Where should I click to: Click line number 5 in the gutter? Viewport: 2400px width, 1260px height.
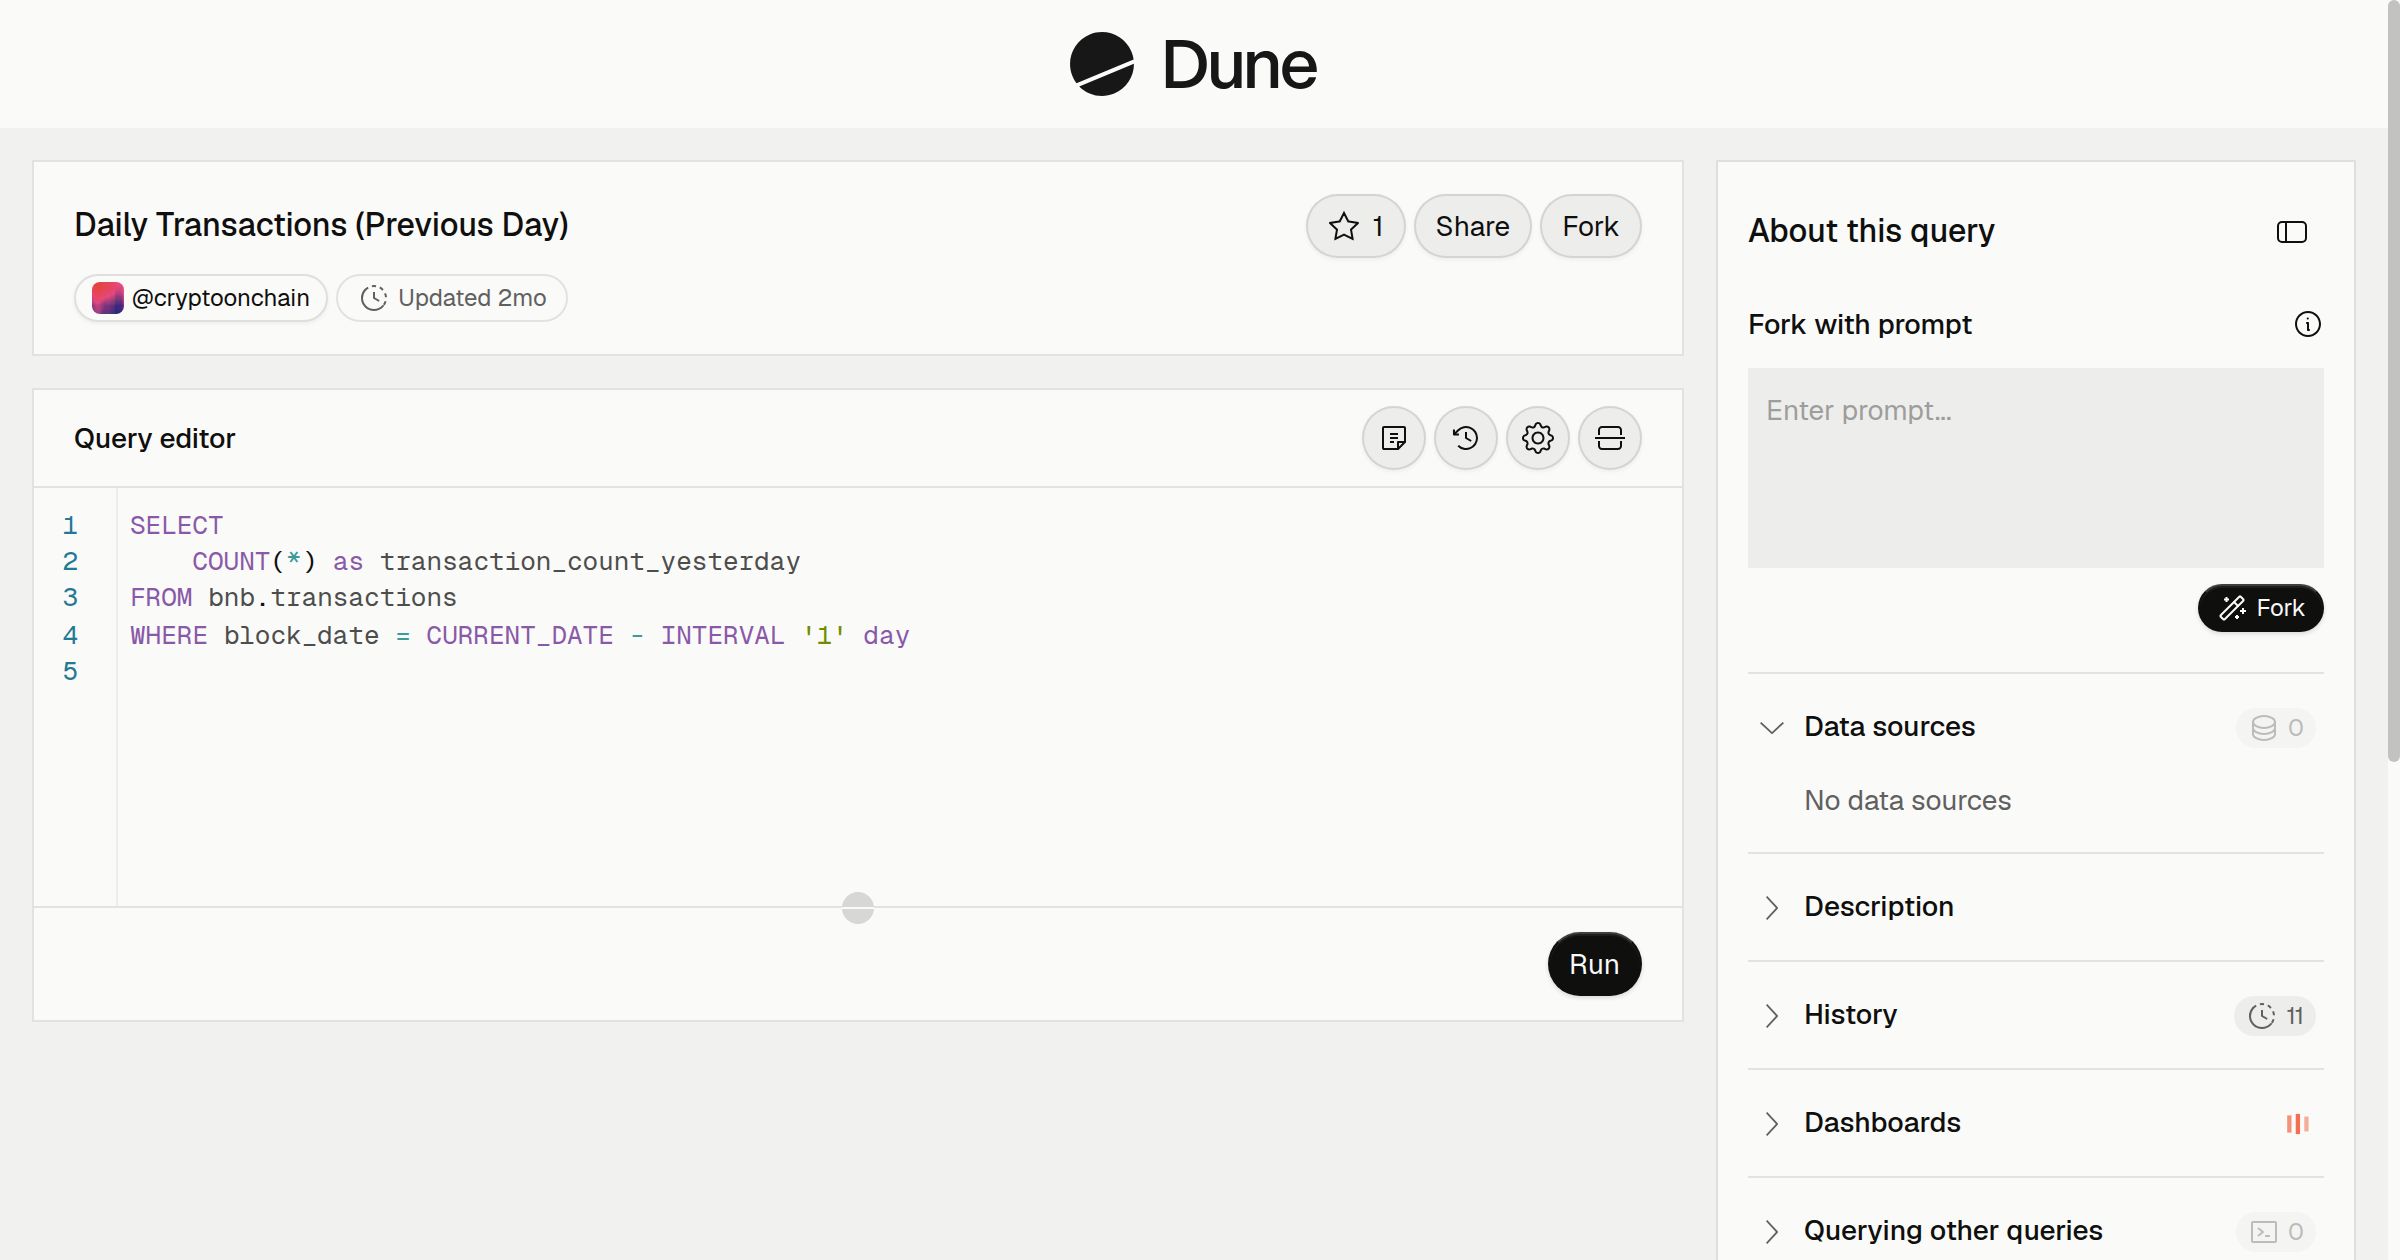coord(70,671)
